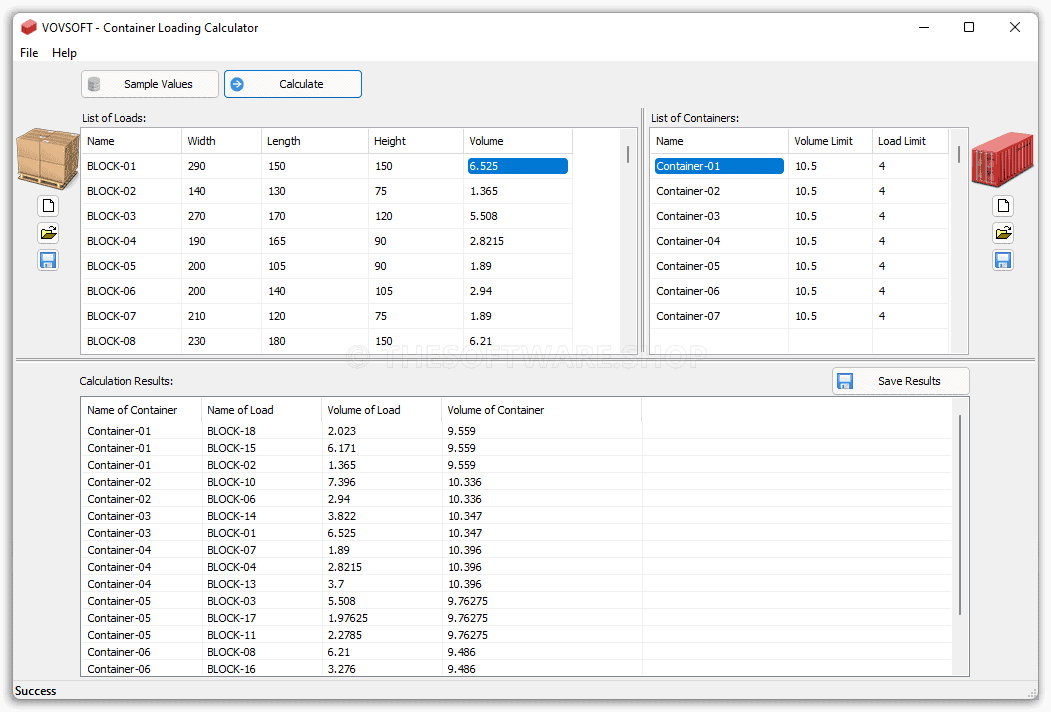Screen dimensions: 1051x712
Task: Click Name of Container column header
Action: 141,410
